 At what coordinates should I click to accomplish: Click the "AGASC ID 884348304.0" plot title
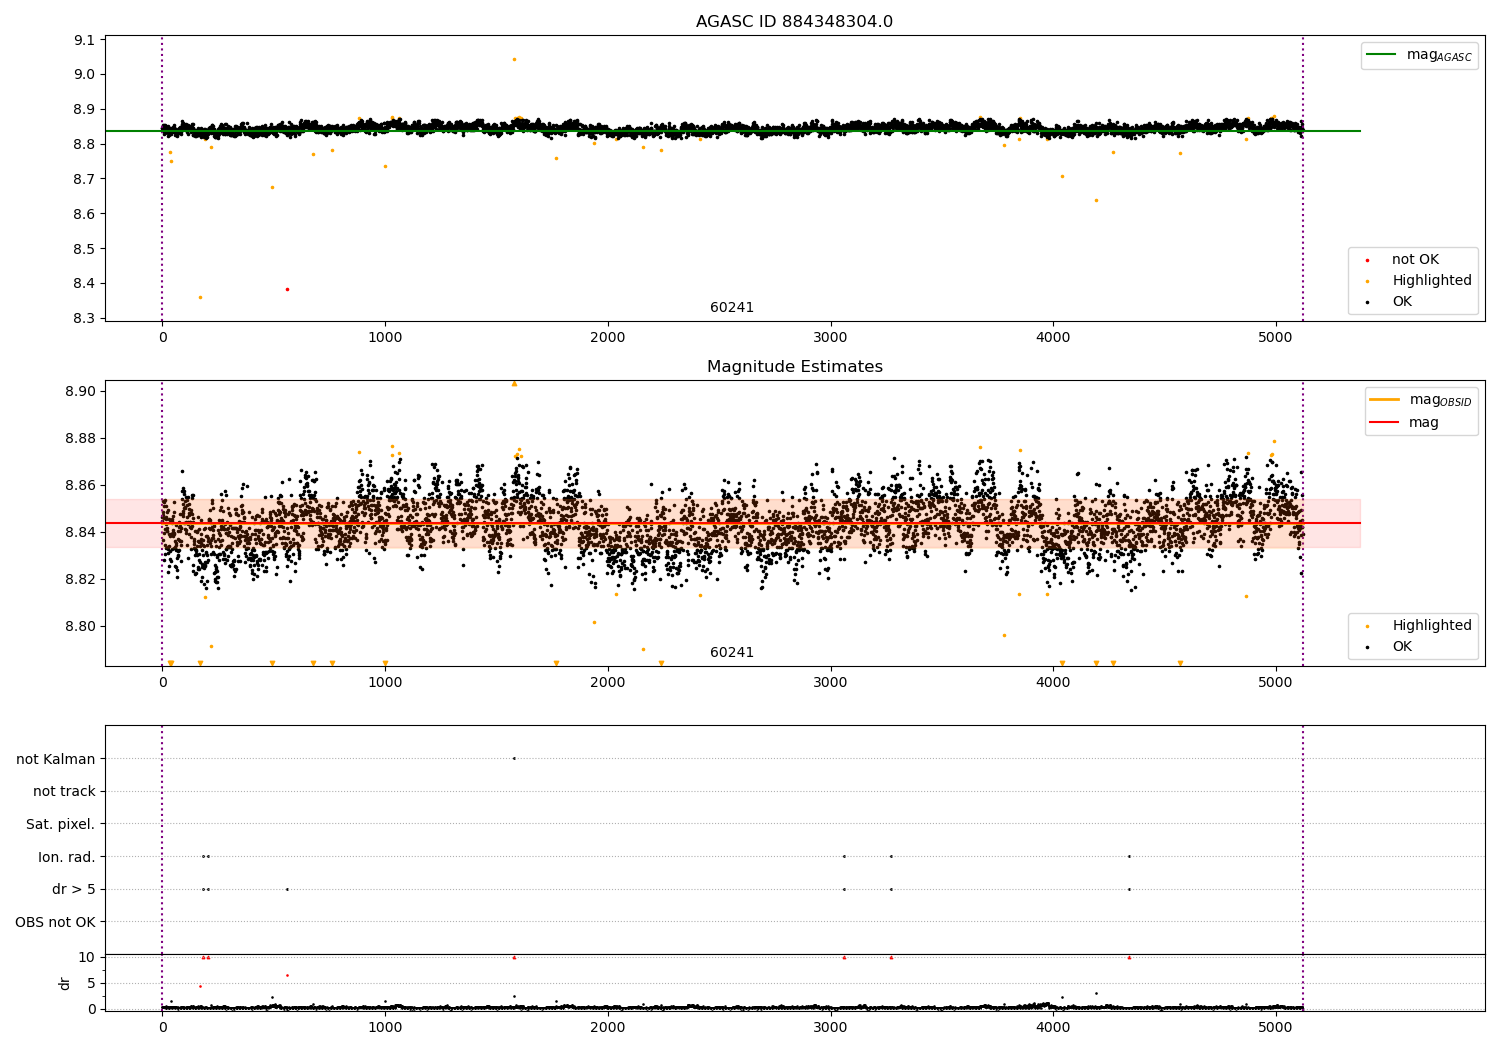[x=794, y=22]
